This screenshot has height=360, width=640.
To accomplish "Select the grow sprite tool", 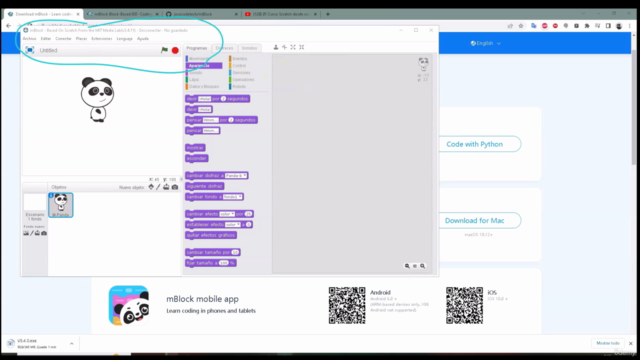I will (293, 47).
